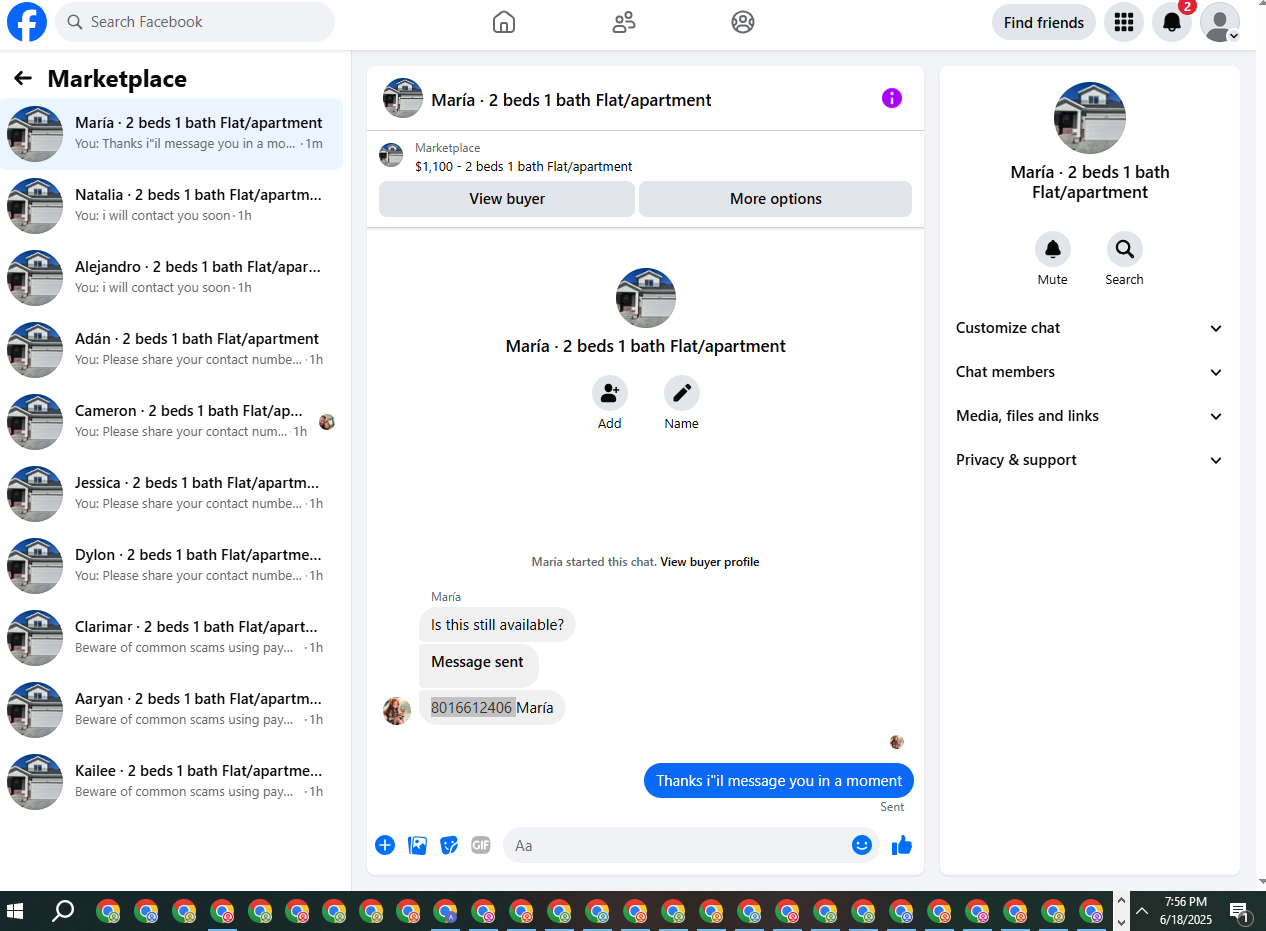Mute the chat with the bell icon
Viewport: 1266px width, 931px height.
[x=1053, y=249]
